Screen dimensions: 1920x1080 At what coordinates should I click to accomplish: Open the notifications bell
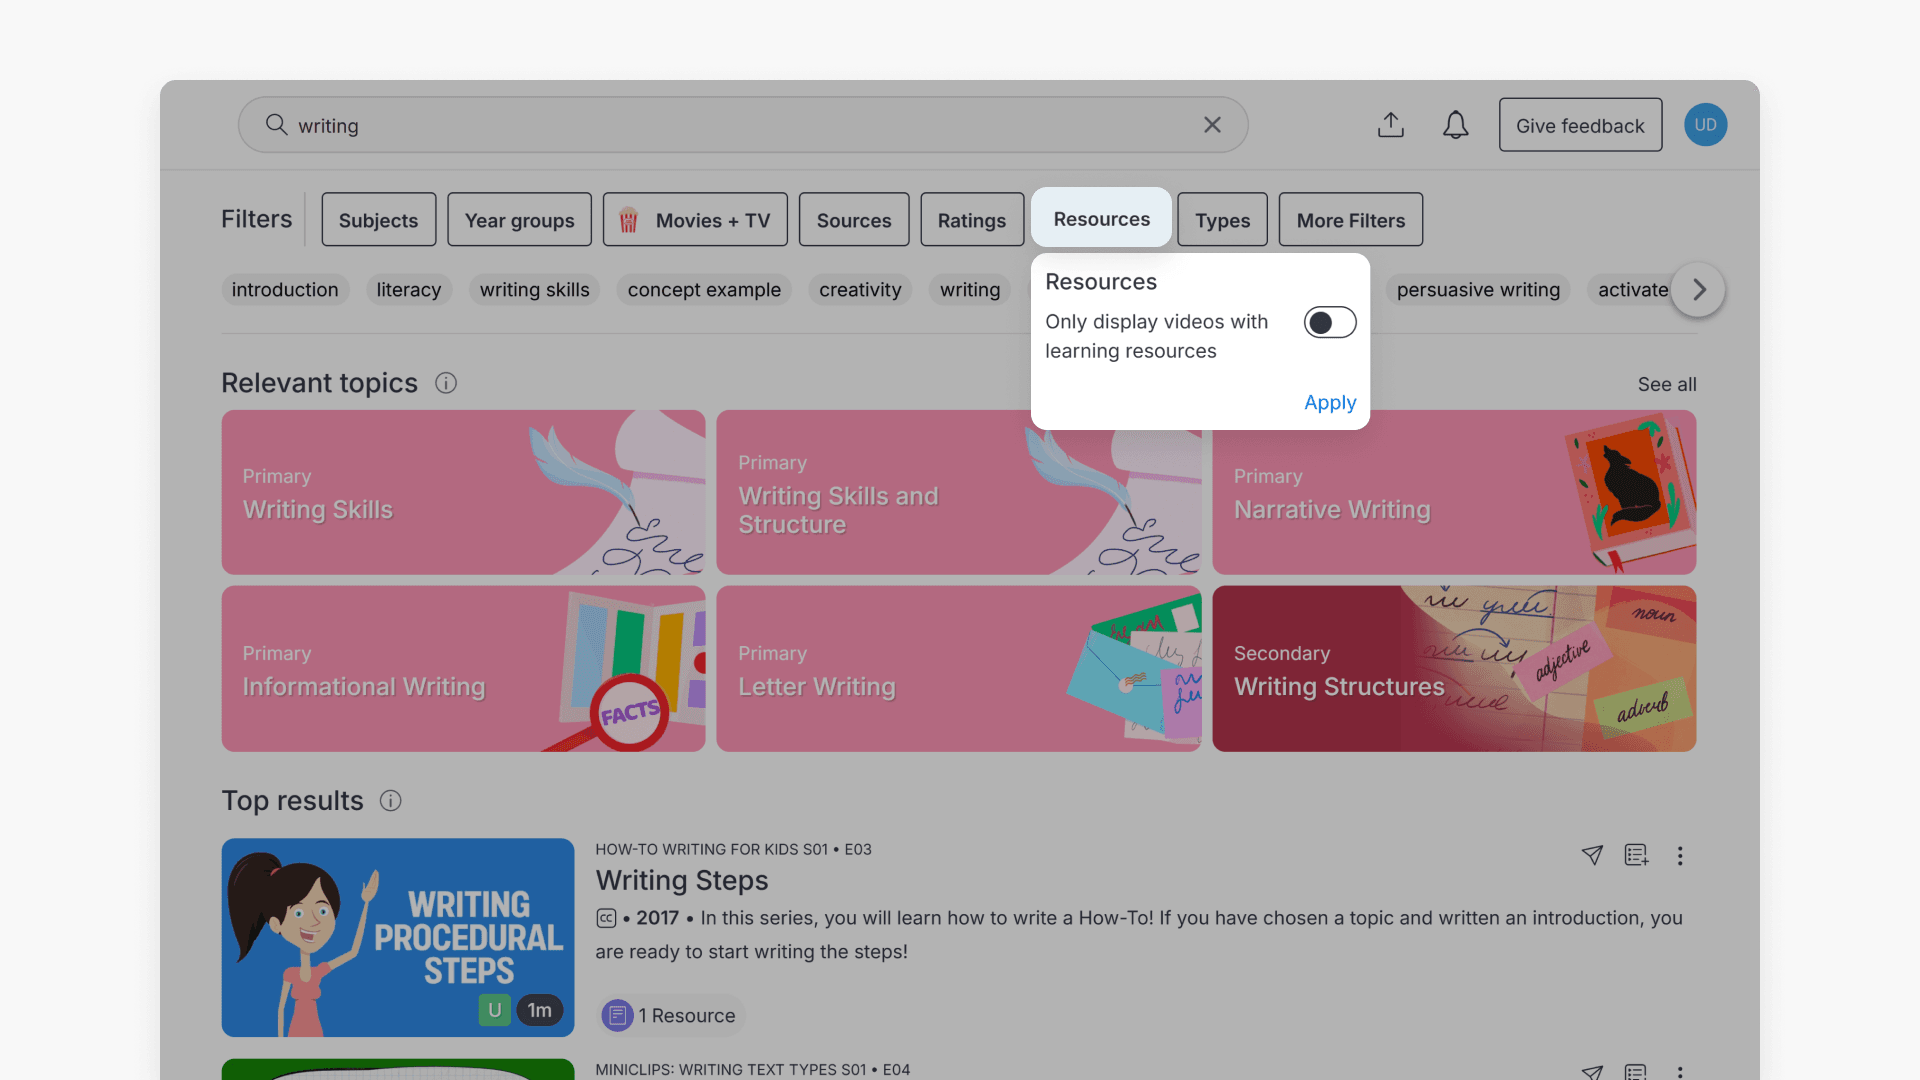point(1455,125)
